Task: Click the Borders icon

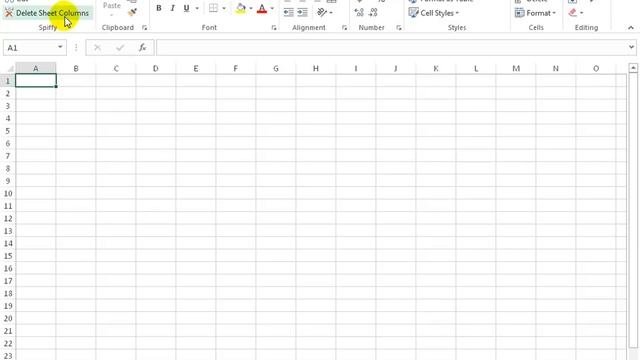Action: pos(213,8)
